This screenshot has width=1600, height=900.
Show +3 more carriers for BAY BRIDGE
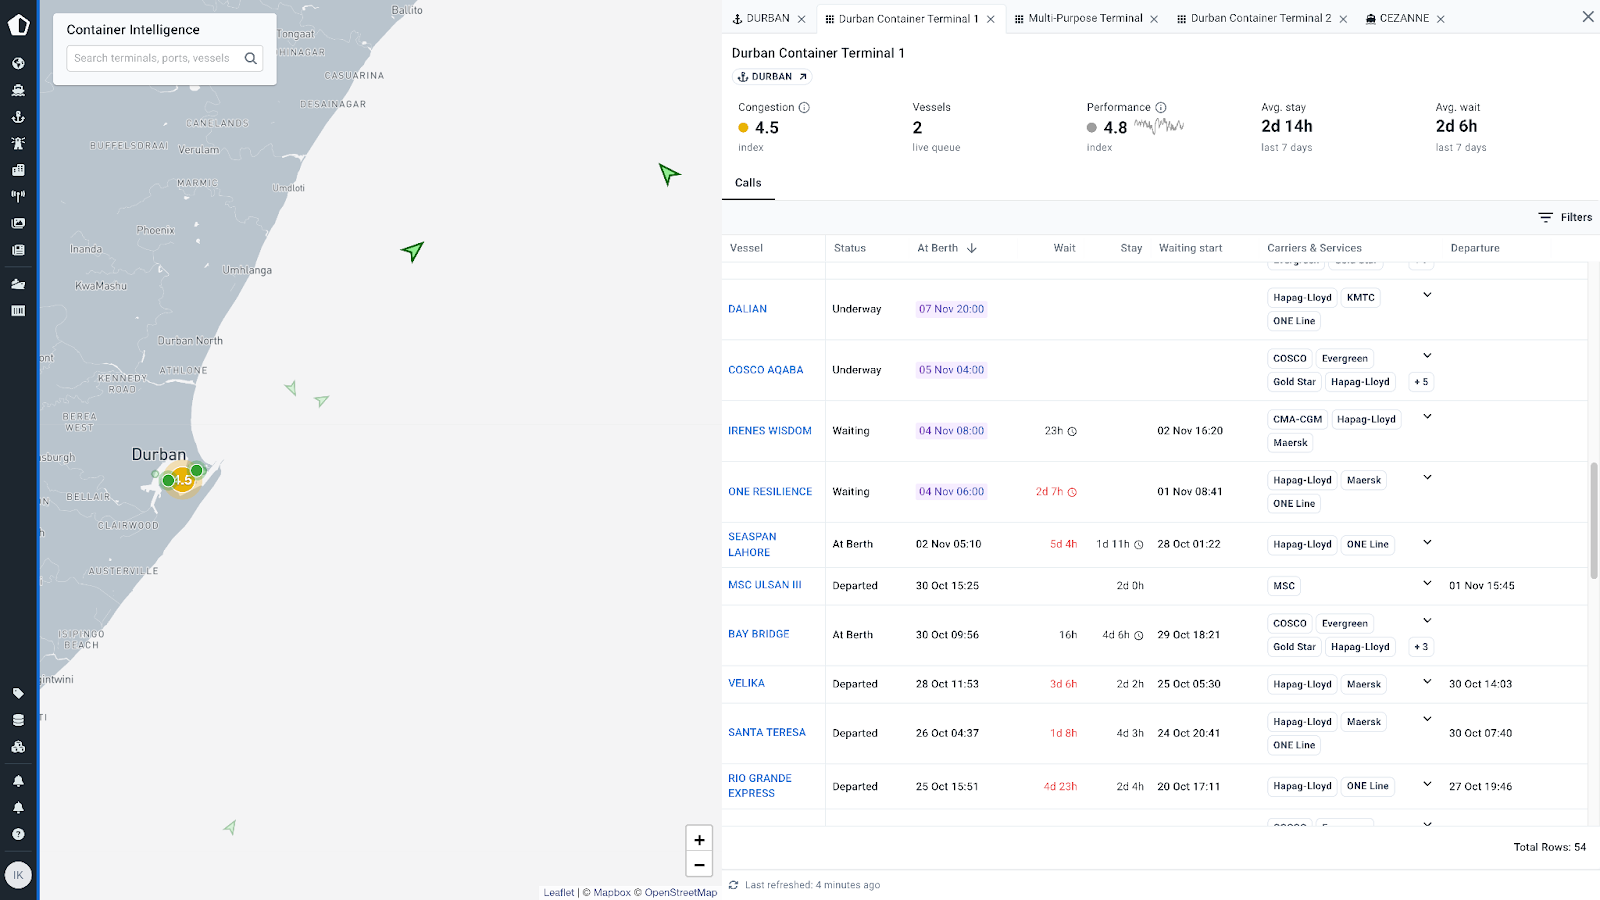1421,647
